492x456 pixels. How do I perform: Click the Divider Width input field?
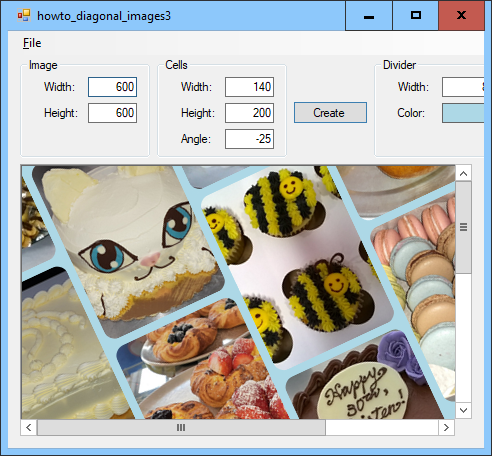pyautogui.click(x=463, y=87)
